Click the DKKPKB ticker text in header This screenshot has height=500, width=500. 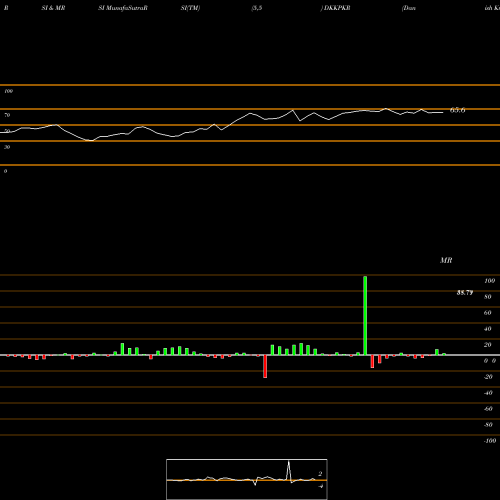coord(337,8)
